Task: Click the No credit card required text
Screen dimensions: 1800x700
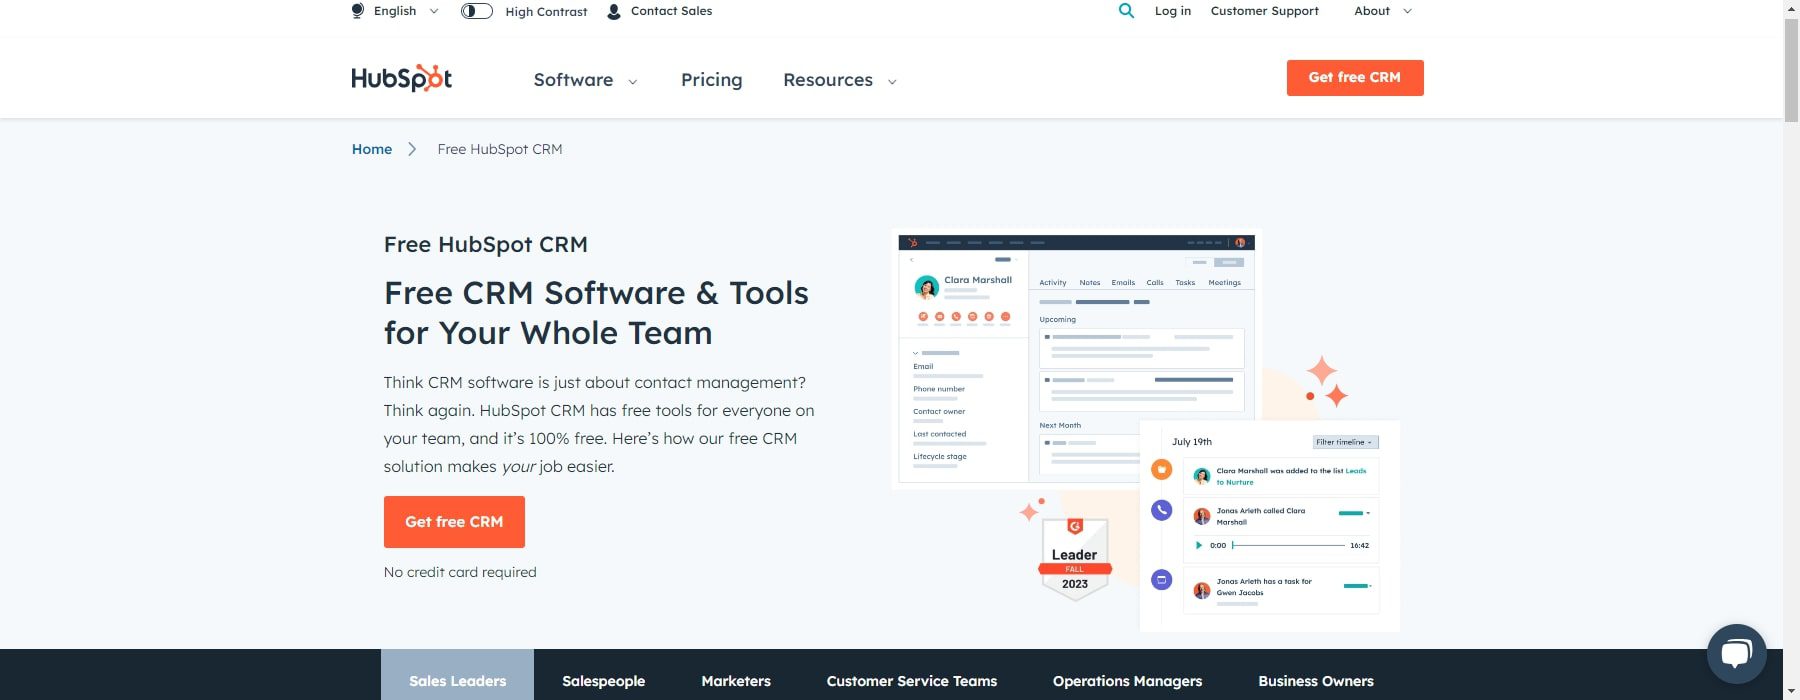Action: click(460, 572)
